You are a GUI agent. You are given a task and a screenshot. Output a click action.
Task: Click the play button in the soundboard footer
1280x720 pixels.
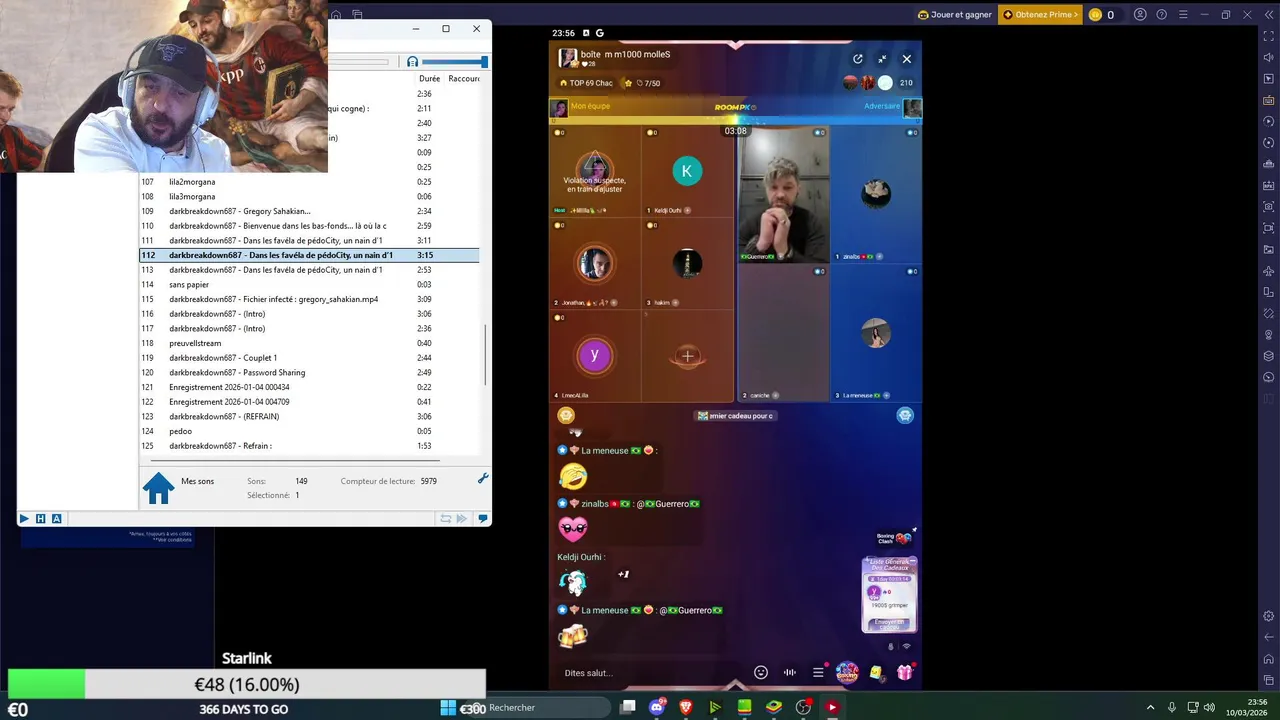[24, 518]
